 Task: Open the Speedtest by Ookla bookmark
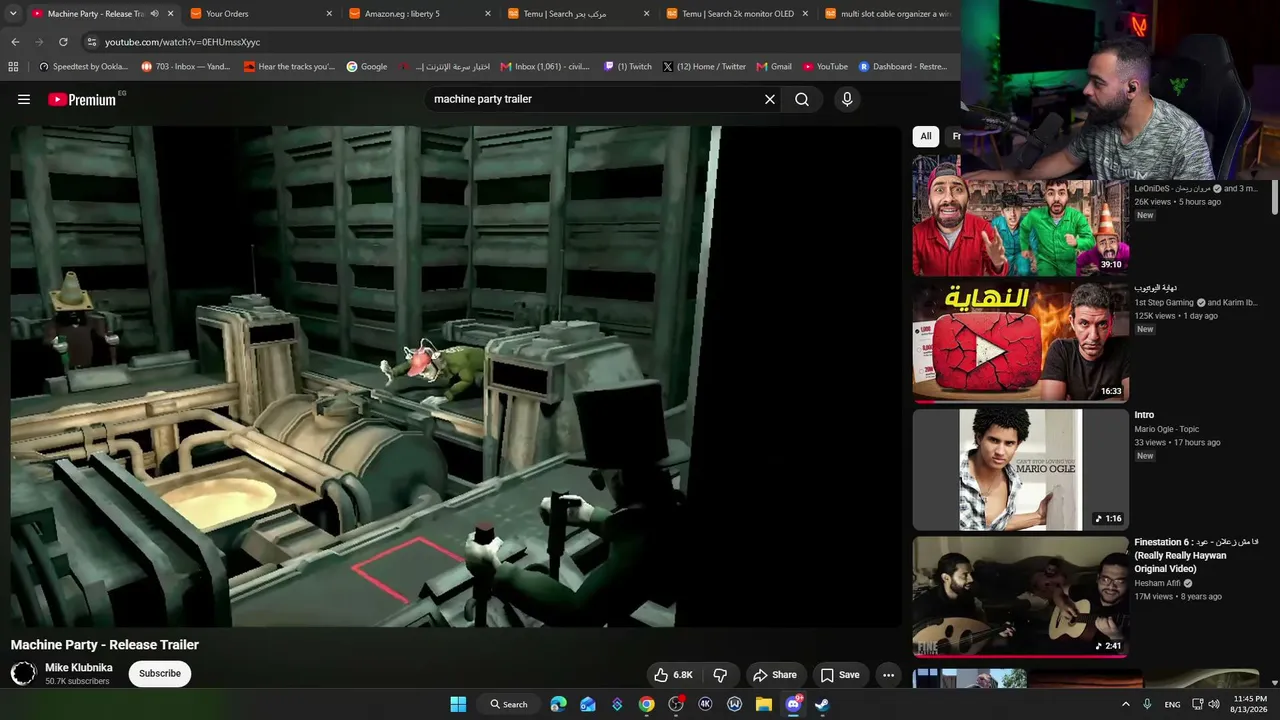[x=83, y=67]
